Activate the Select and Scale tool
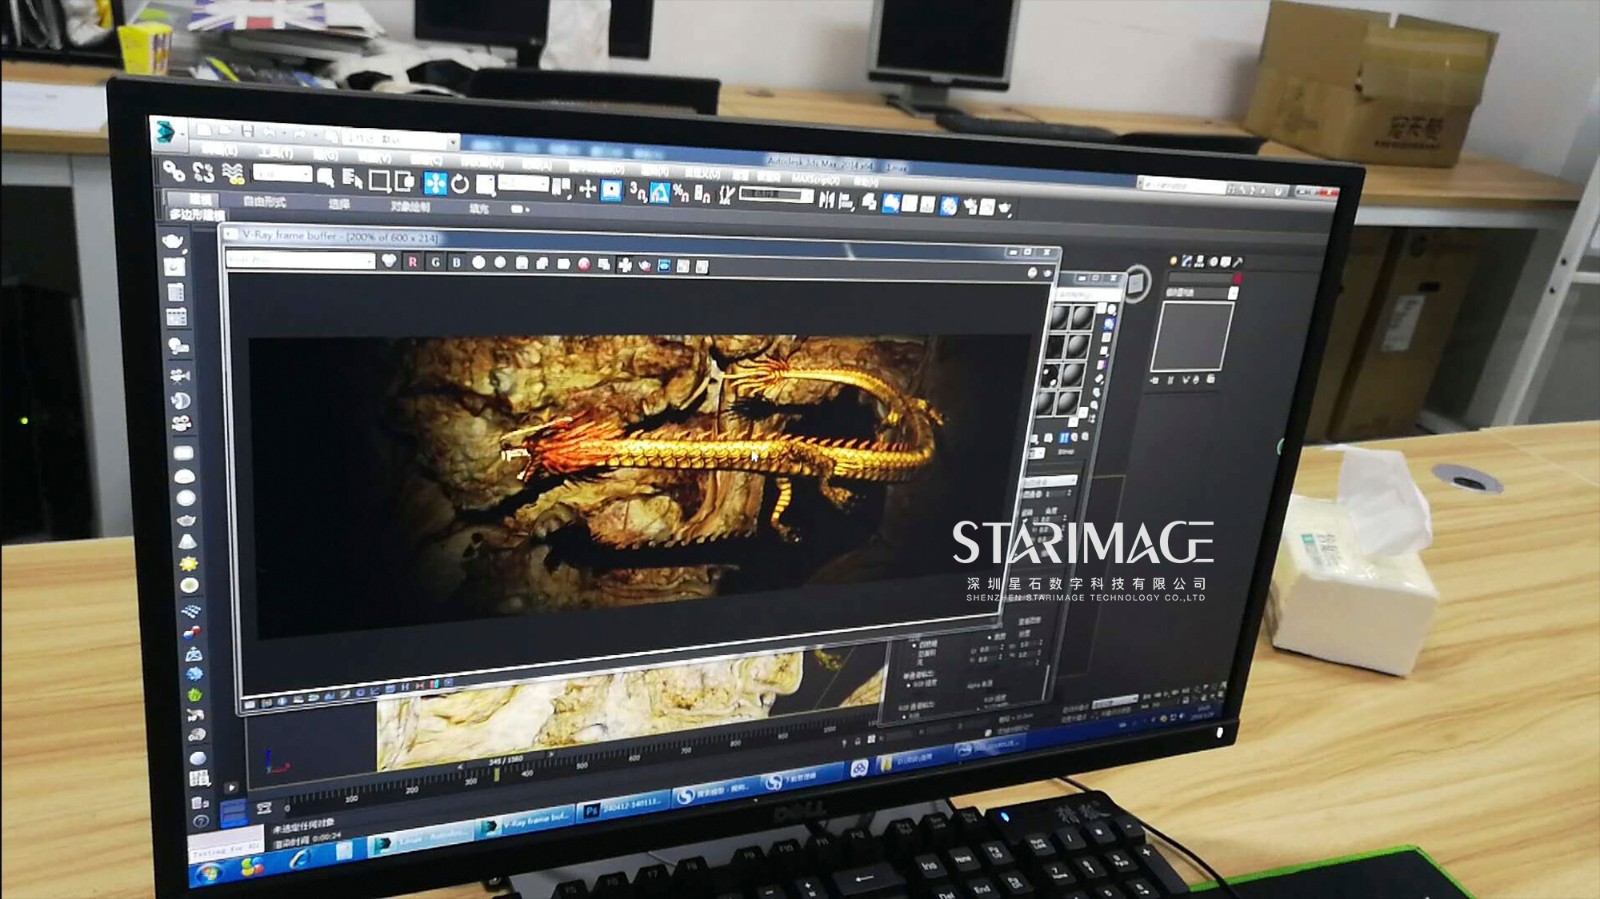 (486, 185)
